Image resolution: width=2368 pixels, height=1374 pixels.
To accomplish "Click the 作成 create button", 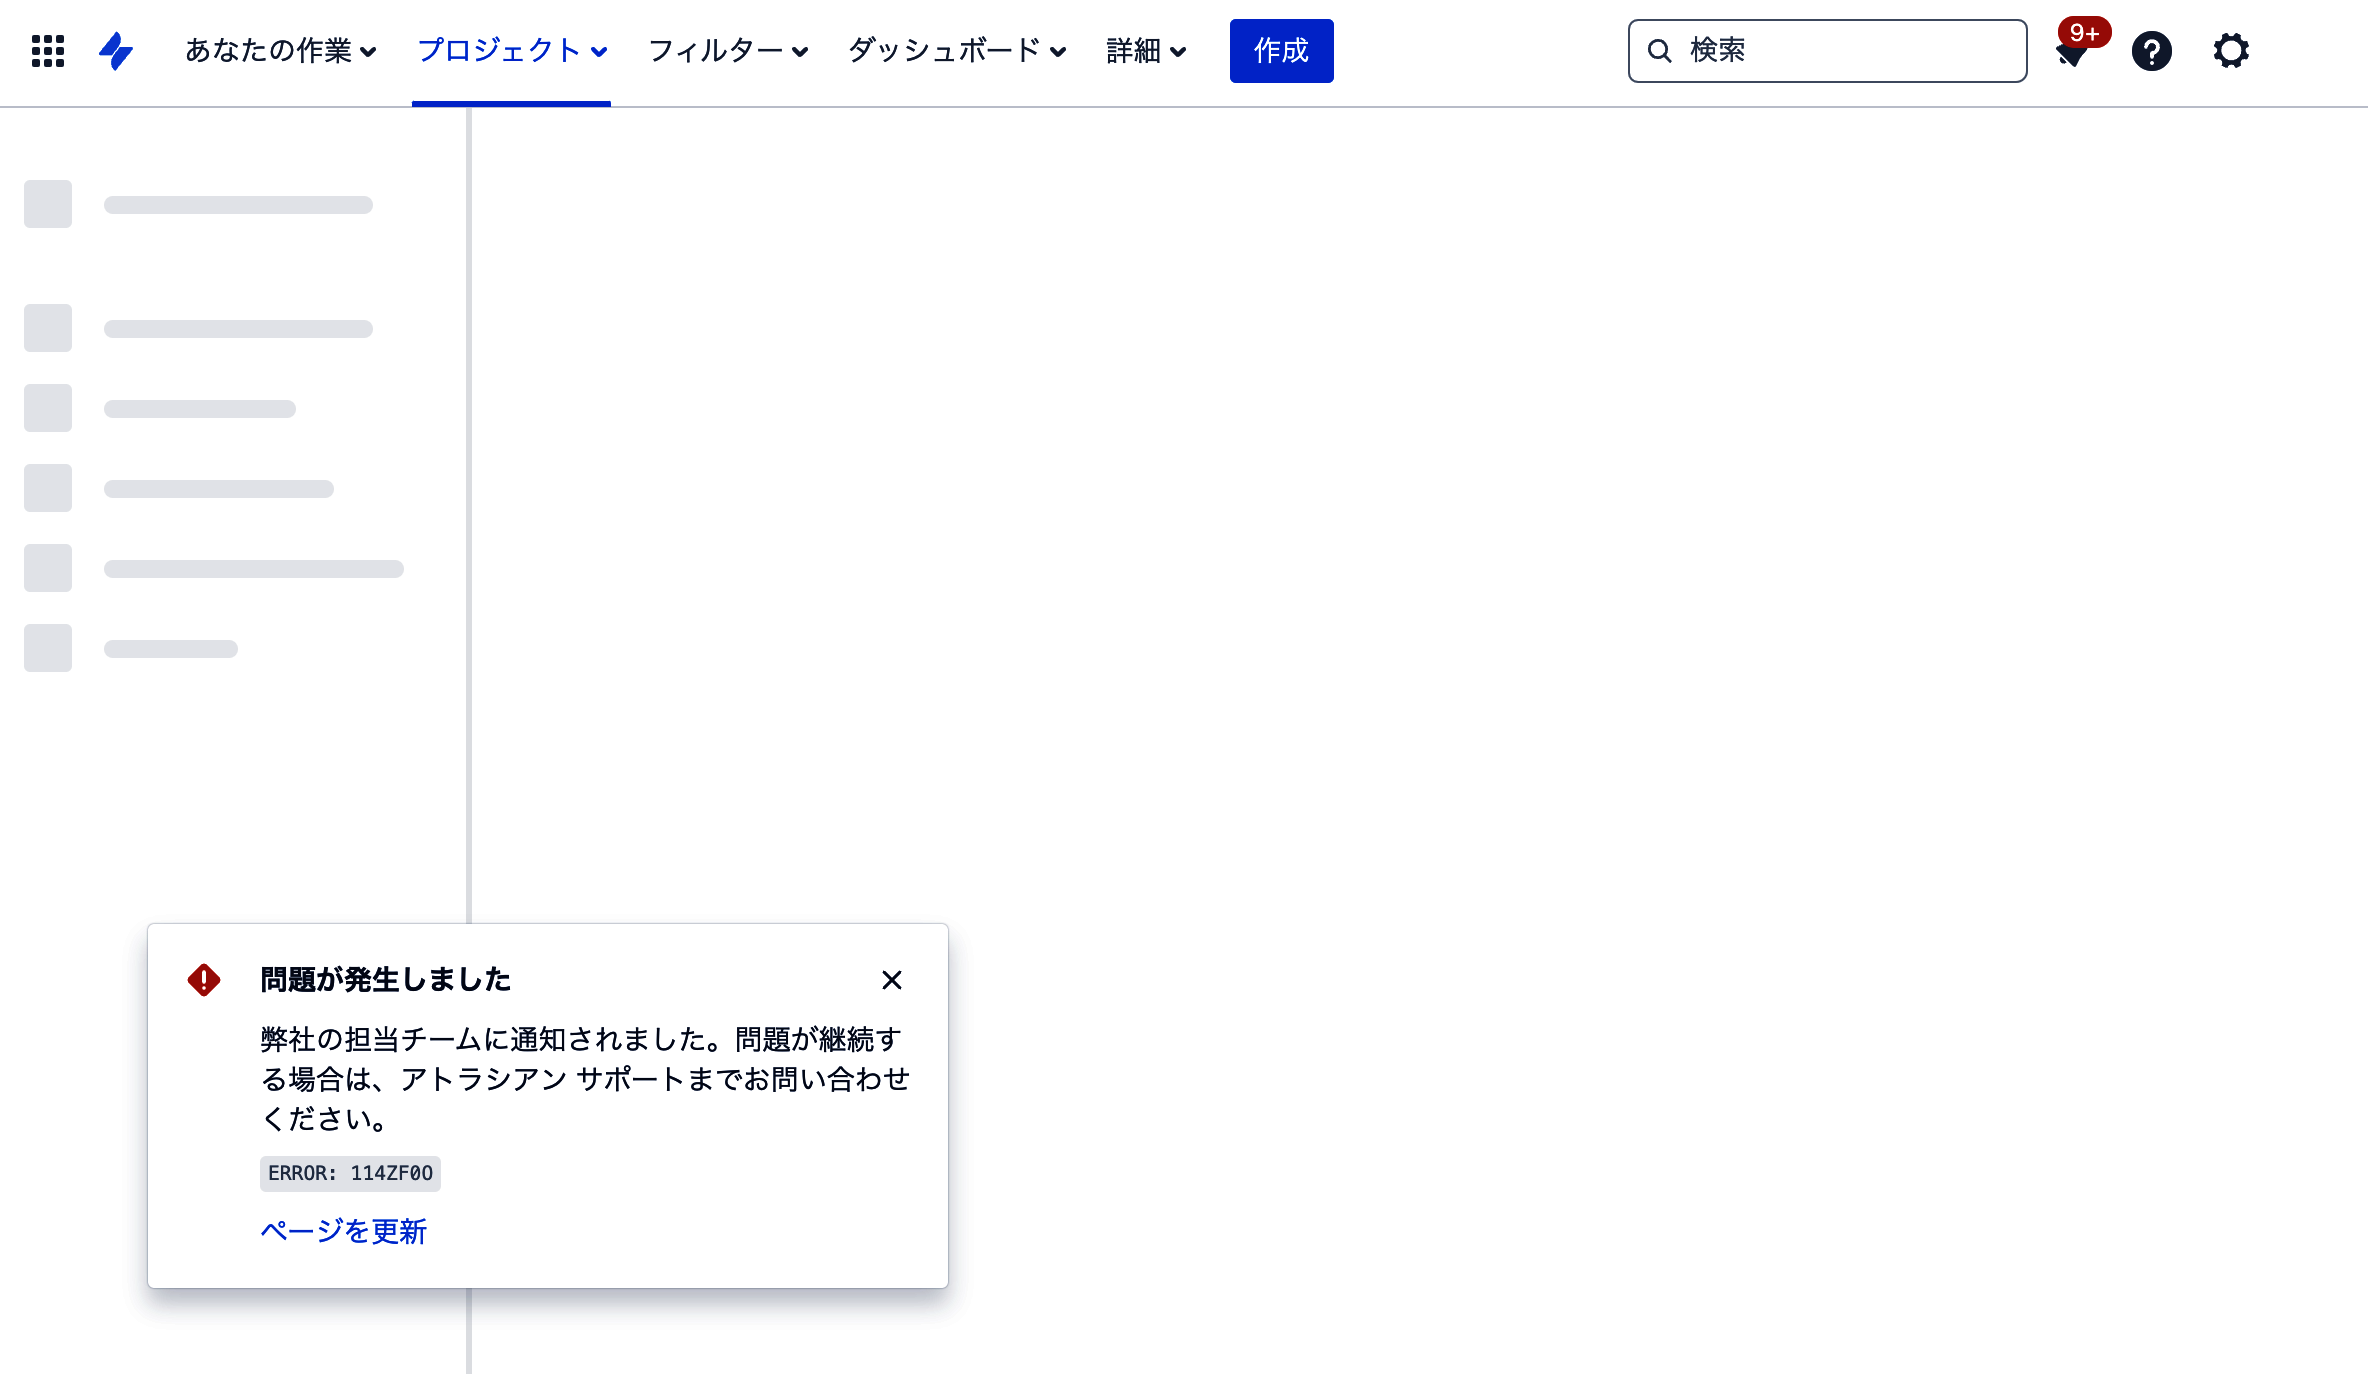I will pyautogui.click(x=1281, y=51).
